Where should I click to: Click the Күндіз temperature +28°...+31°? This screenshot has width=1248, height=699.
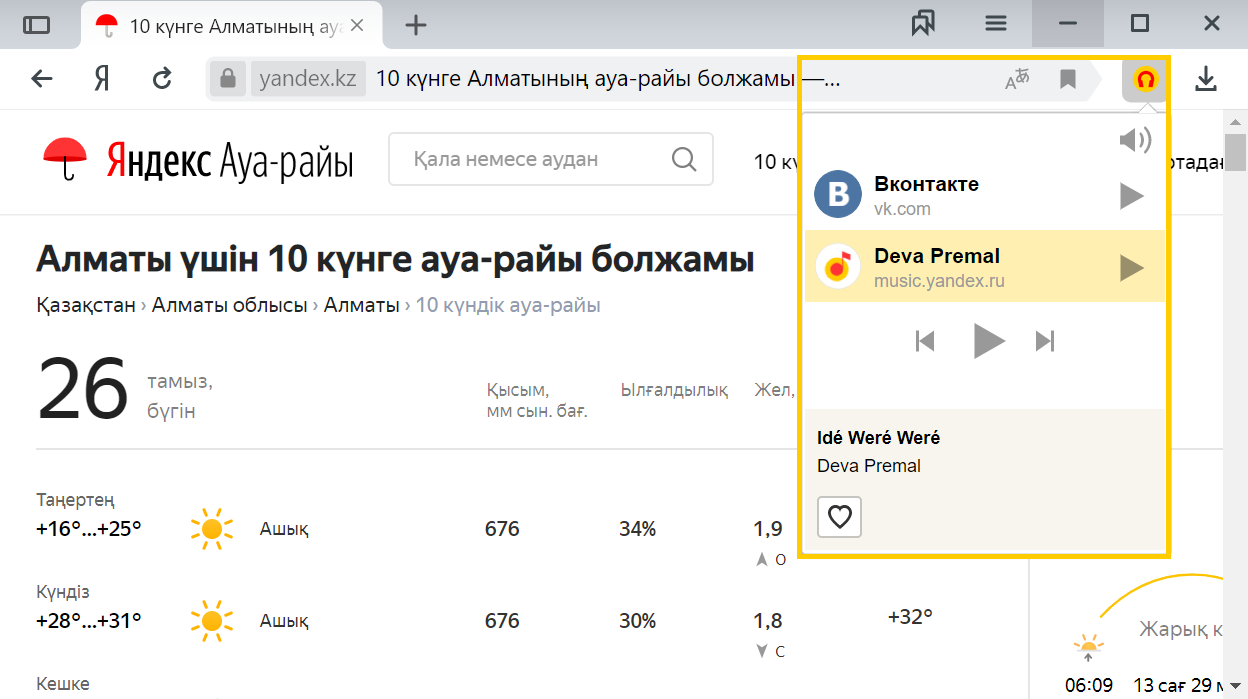tap(89, 620)
